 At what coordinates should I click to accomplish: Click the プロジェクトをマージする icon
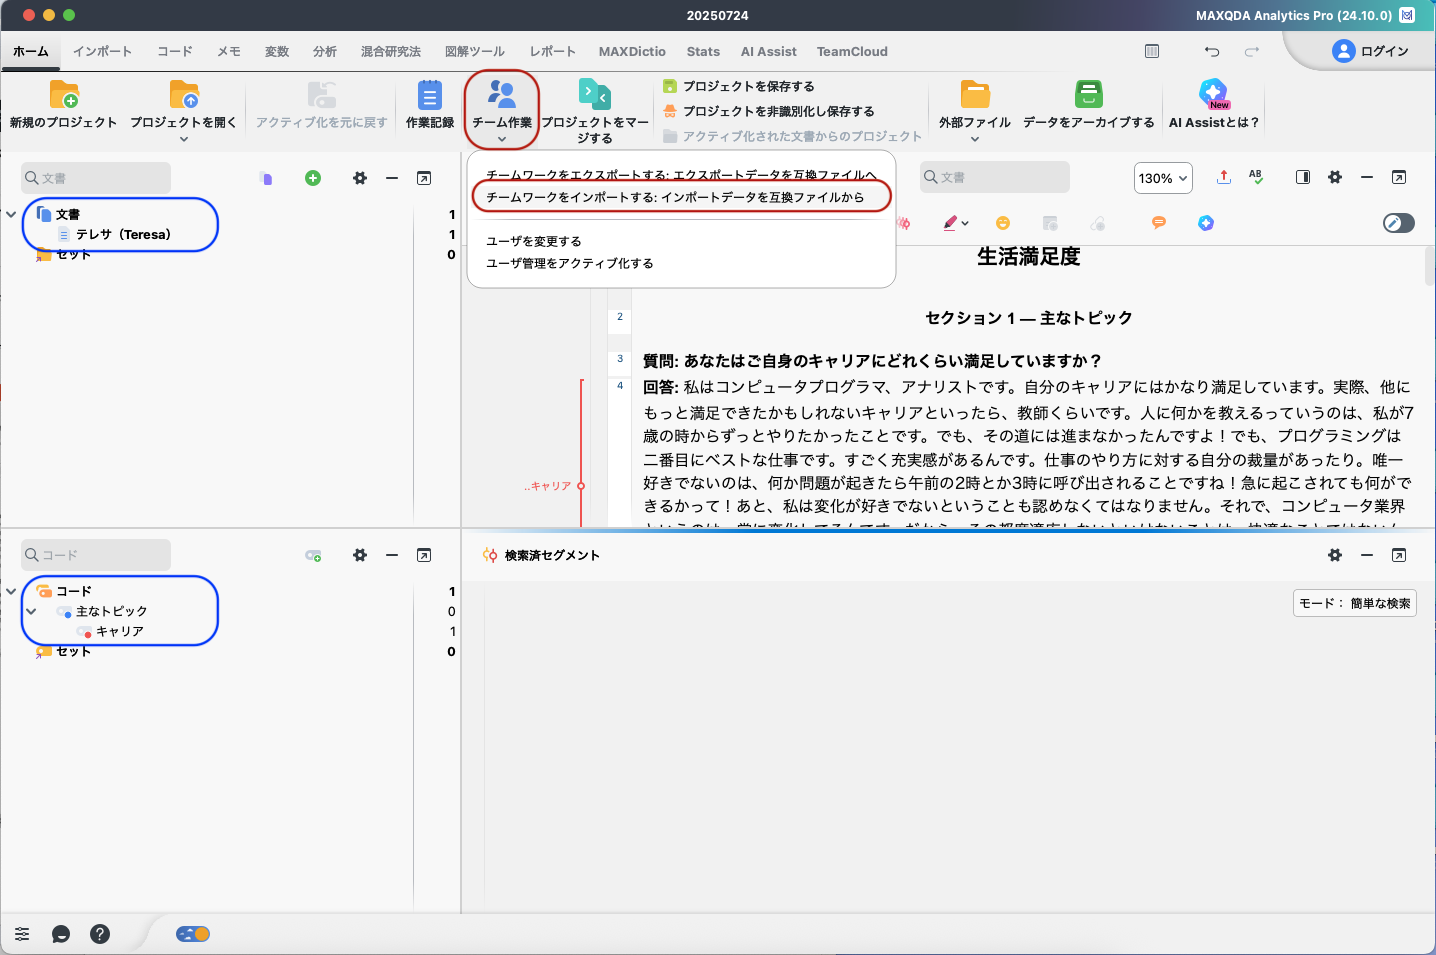pyautogui.click(x=595, y=94)
